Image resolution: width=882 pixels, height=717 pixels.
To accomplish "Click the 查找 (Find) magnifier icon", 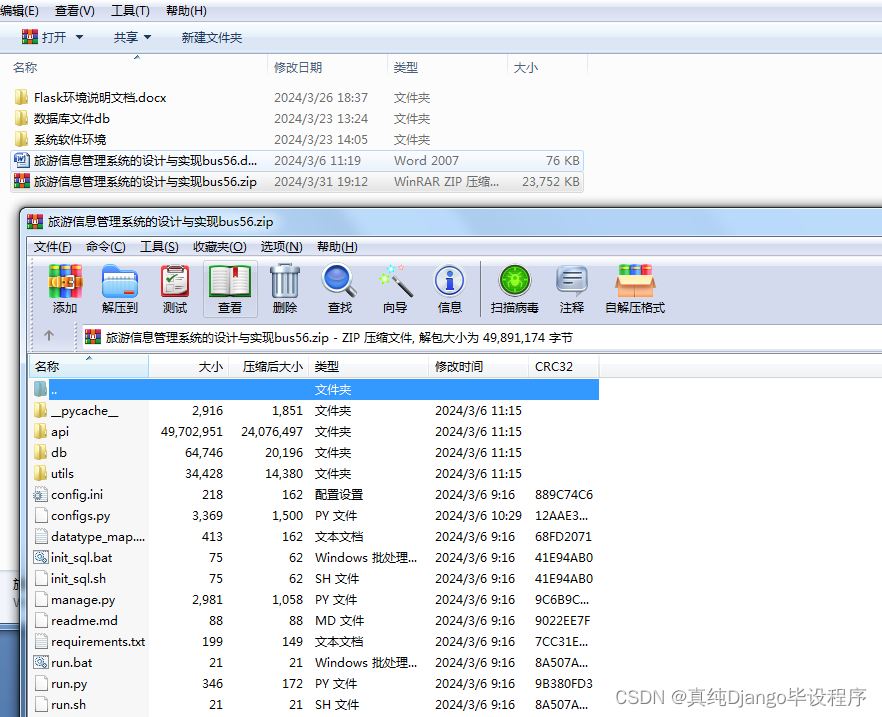I will 339,281.
